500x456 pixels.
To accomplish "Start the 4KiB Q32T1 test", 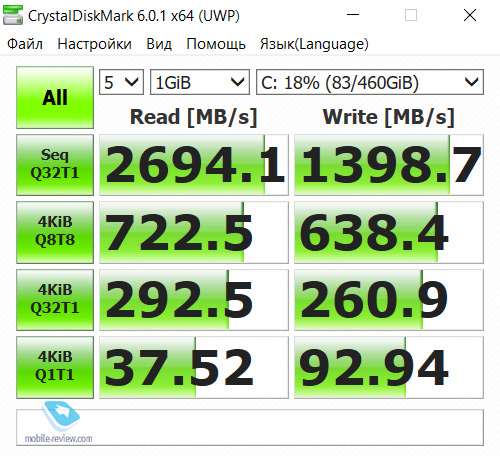I will [x=55, y=300].
